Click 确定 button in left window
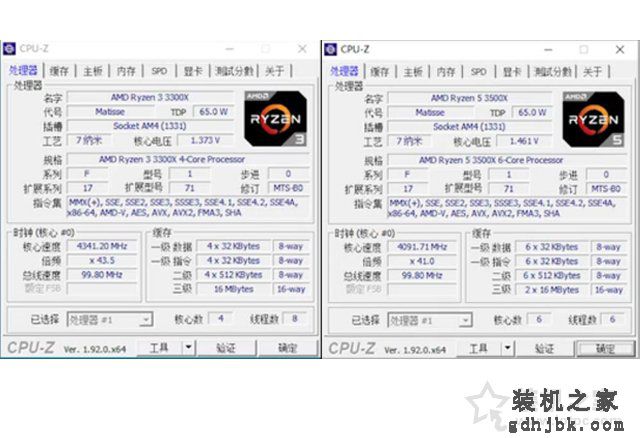 [287, 348]
